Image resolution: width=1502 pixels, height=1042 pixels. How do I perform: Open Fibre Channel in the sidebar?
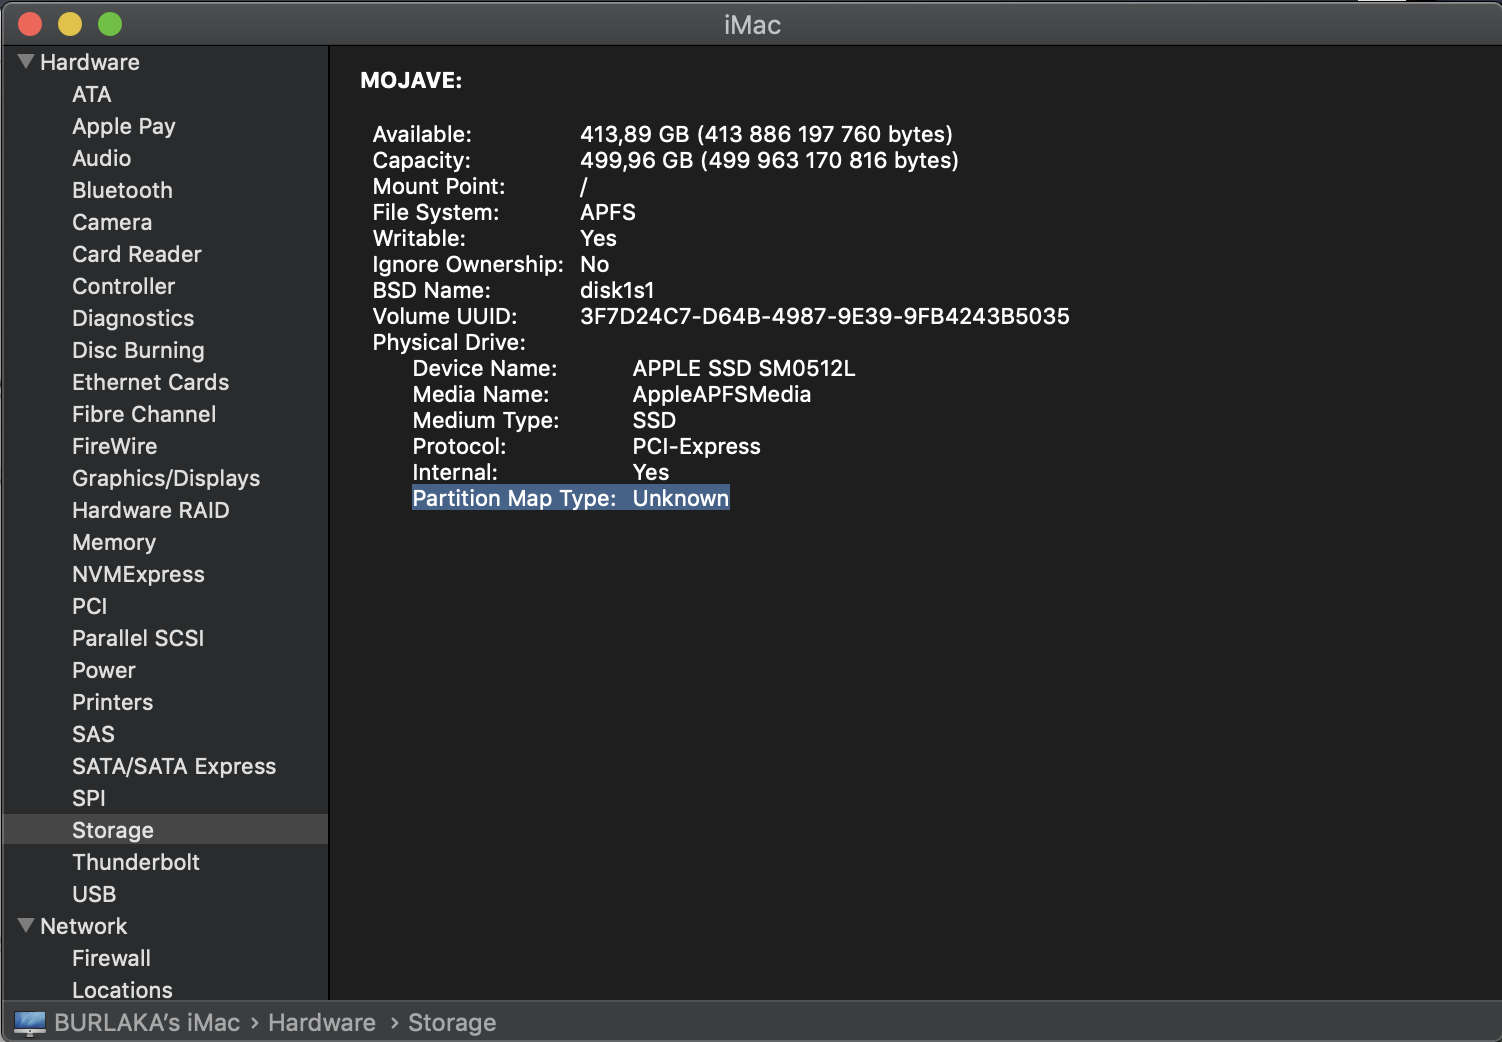(144, 414)
